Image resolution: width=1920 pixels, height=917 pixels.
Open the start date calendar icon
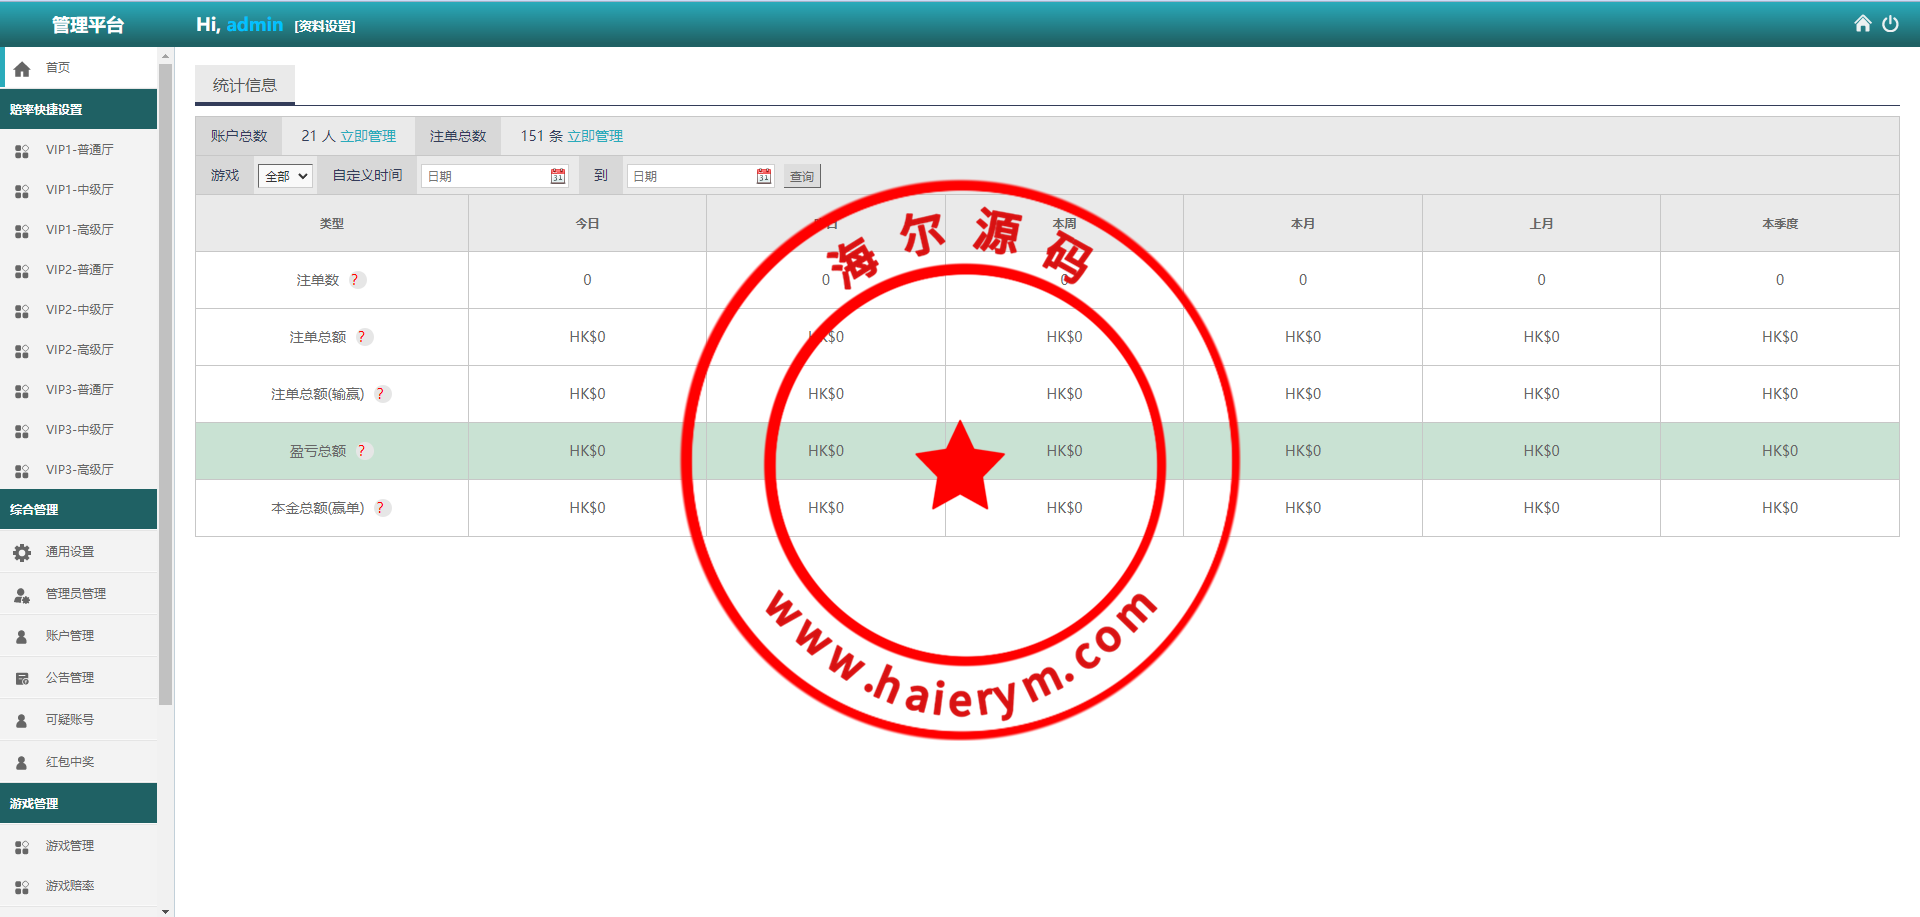tap(558, 176)
